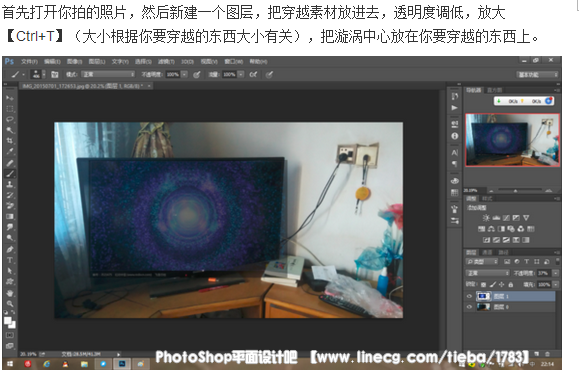Open the Layer menu
Screen dimensions: 579x374
[x=97, y=62]
